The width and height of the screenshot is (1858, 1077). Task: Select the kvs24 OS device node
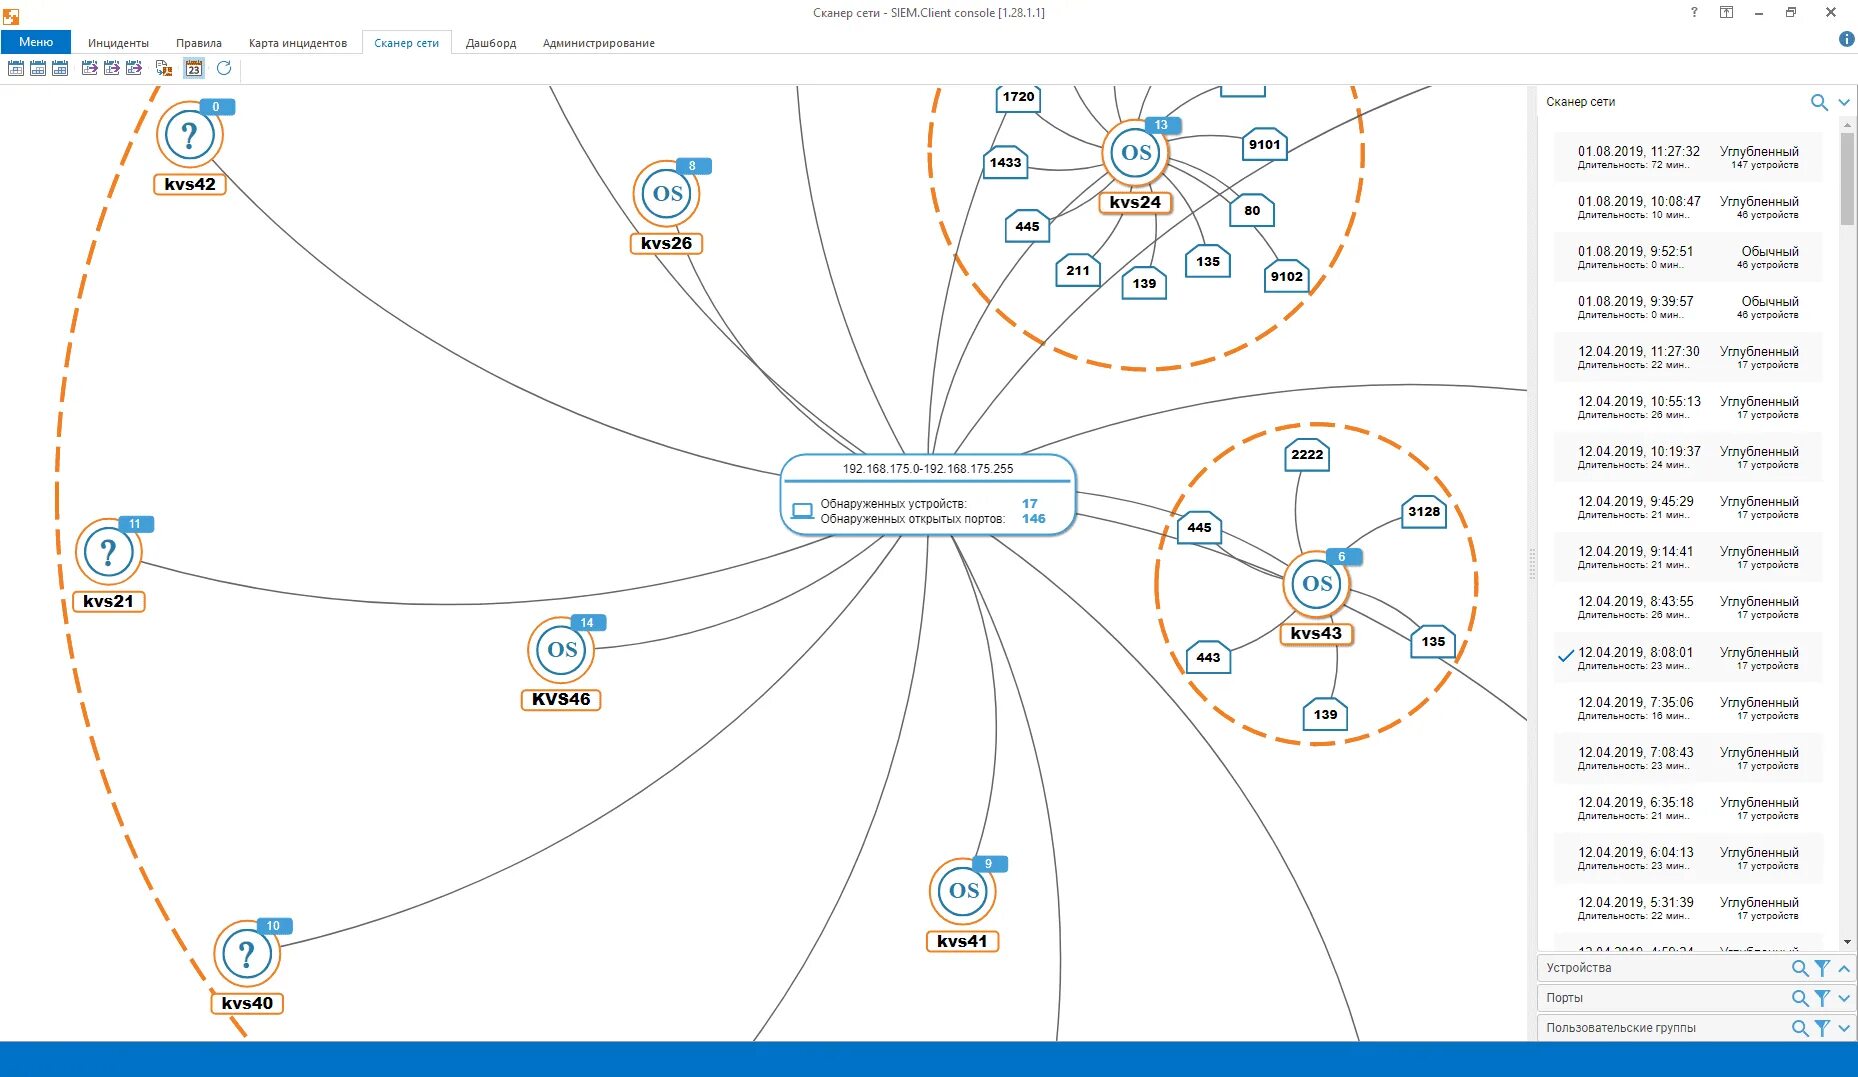pos(1135,153)
